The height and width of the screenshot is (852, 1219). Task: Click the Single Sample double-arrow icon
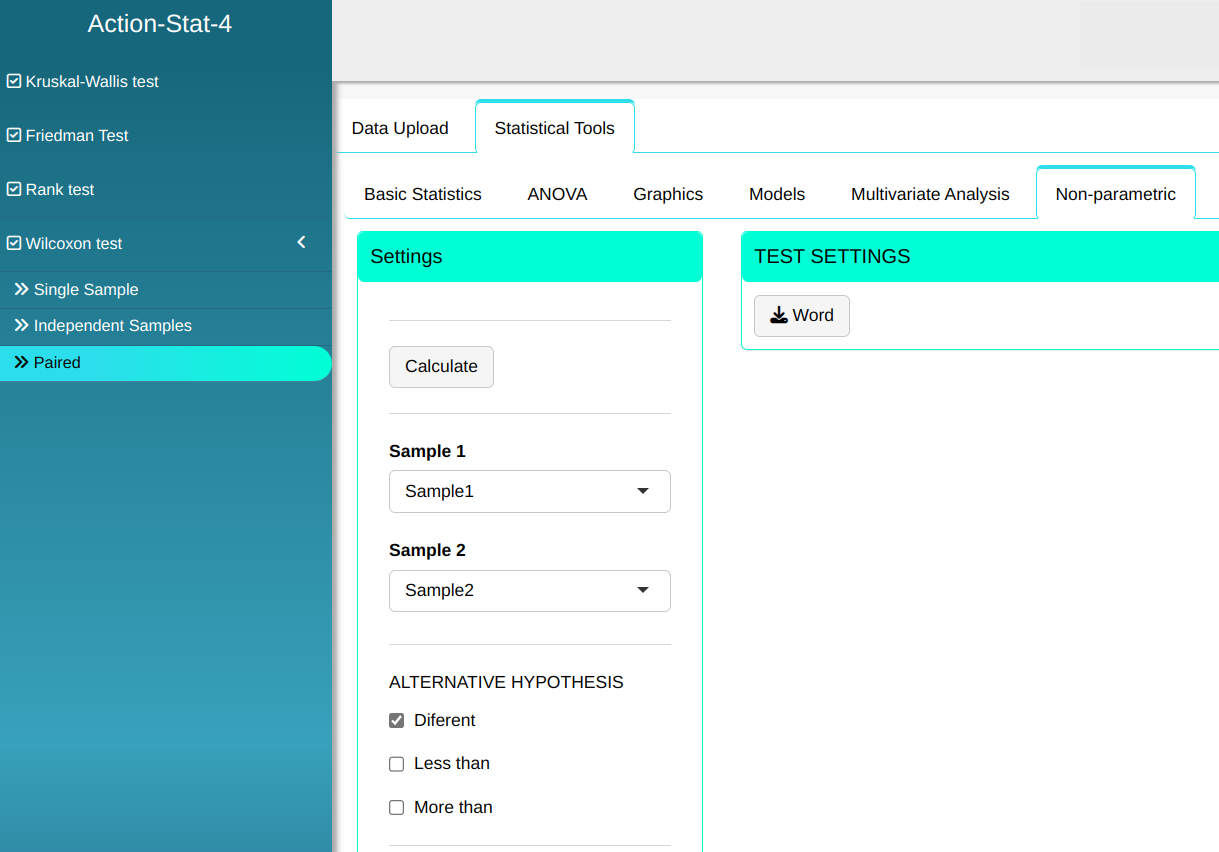(x=21, y=290)
